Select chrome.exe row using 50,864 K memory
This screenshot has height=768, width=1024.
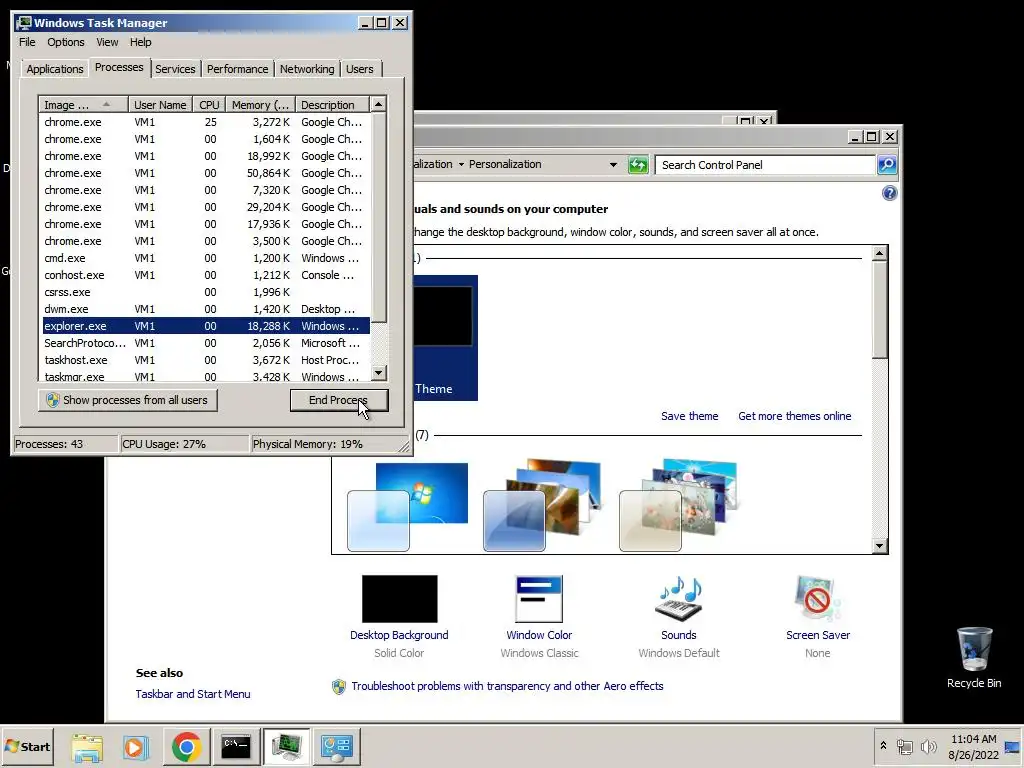point(206,173)
